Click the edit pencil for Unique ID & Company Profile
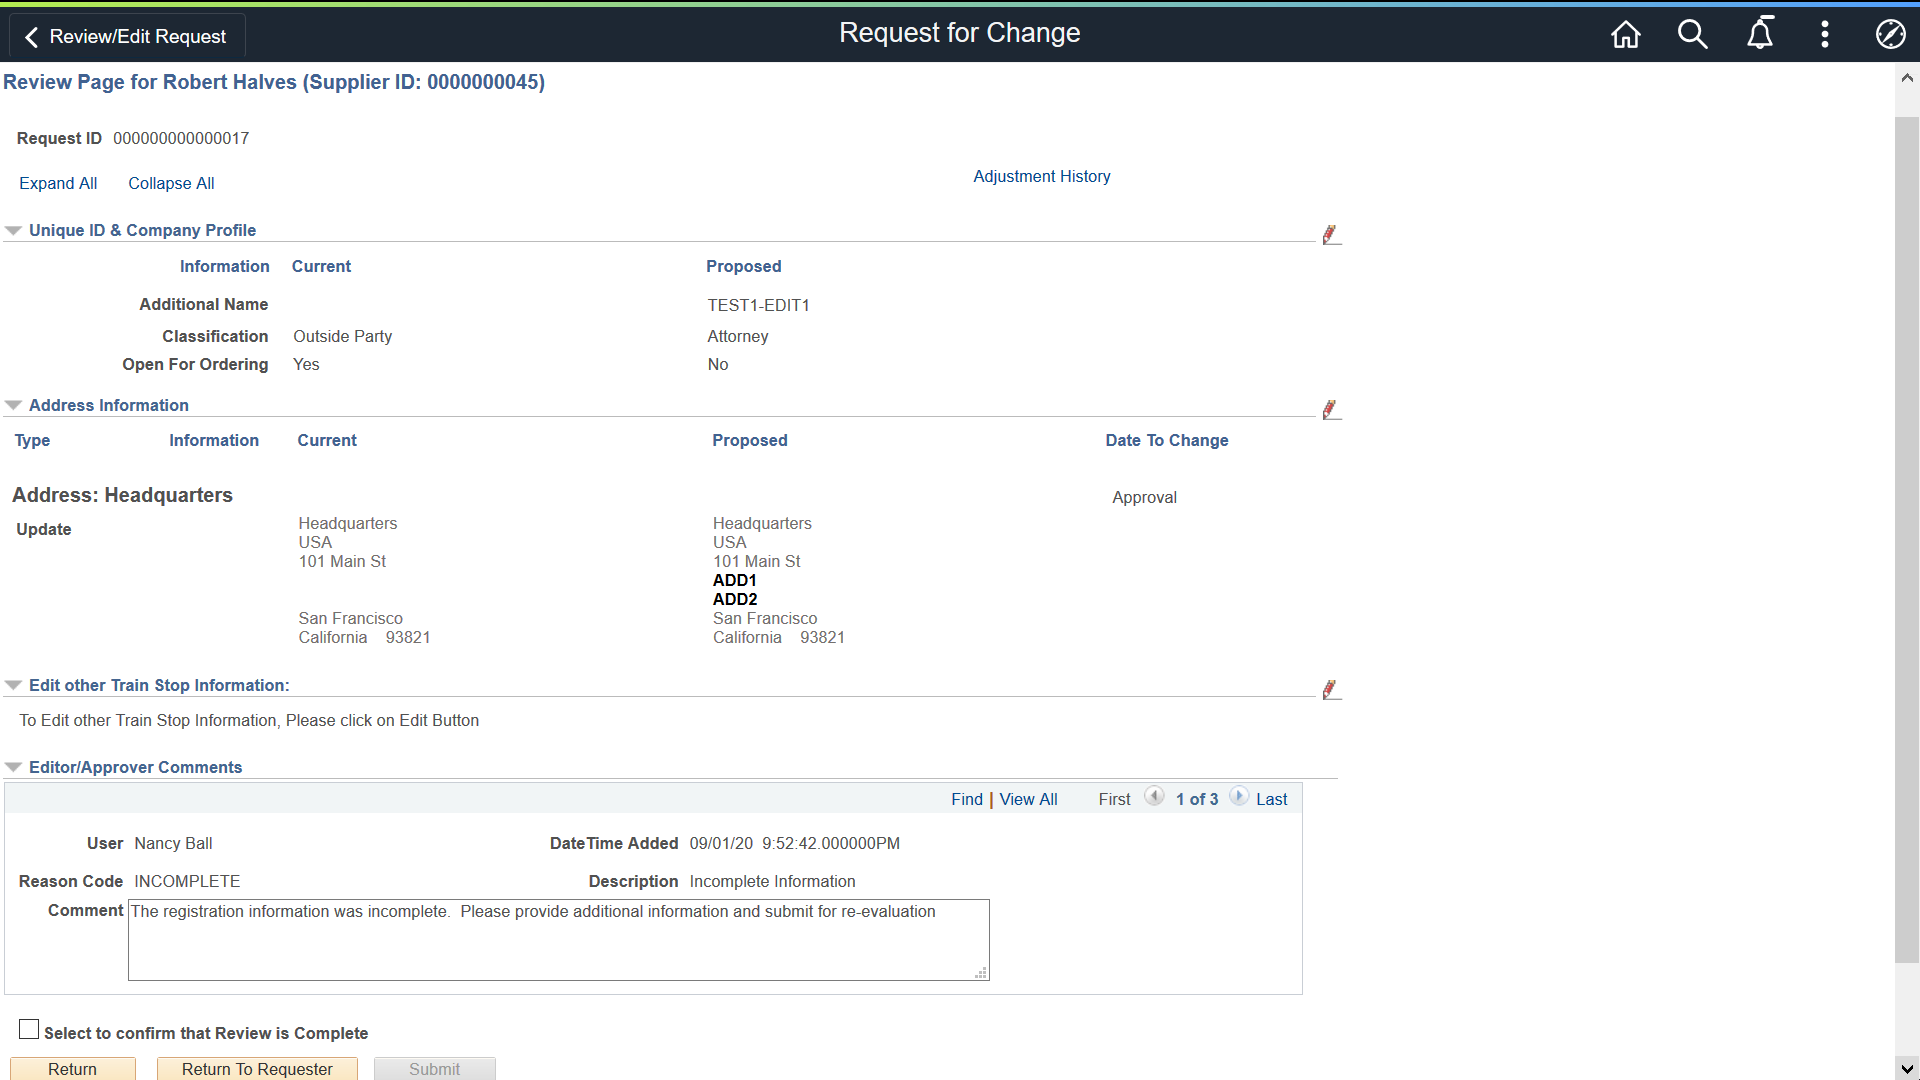The height and width of the screenshot is (1080, 1920). (x=1331, y=234)
